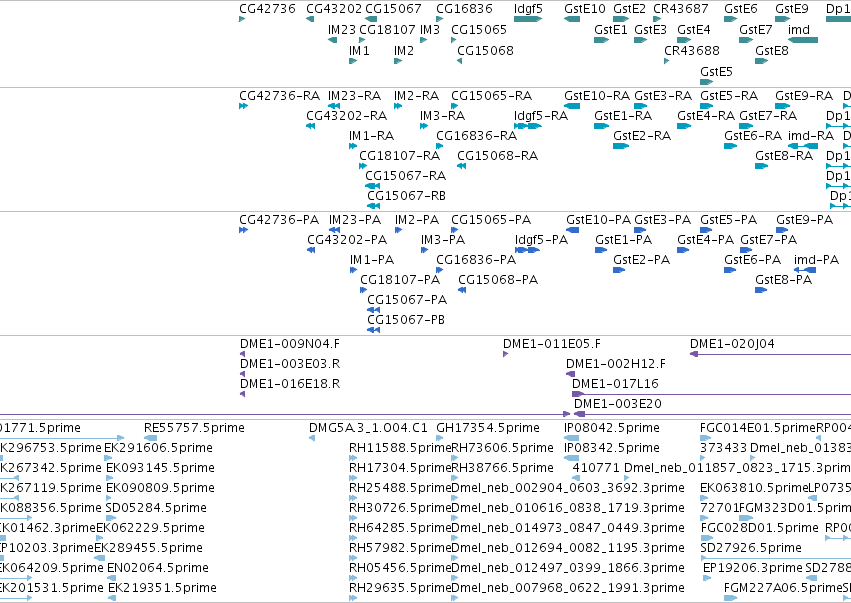851x603 pixels.
Task: Click clone DME1-002H12.F
Action: pos(615,364)
